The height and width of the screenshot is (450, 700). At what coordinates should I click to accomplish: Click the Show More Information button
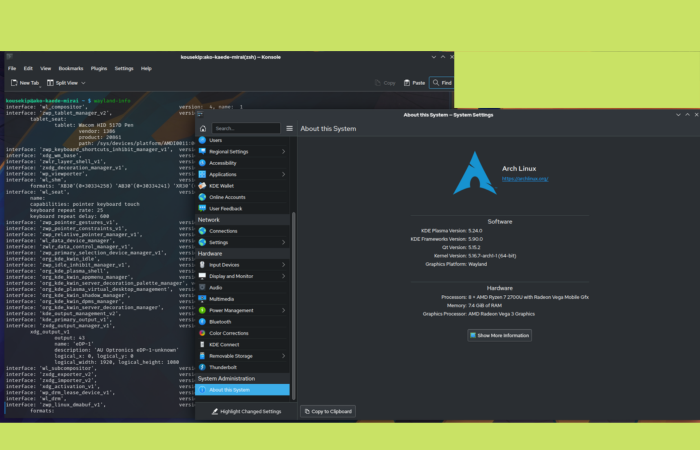(x=500, y=335)
